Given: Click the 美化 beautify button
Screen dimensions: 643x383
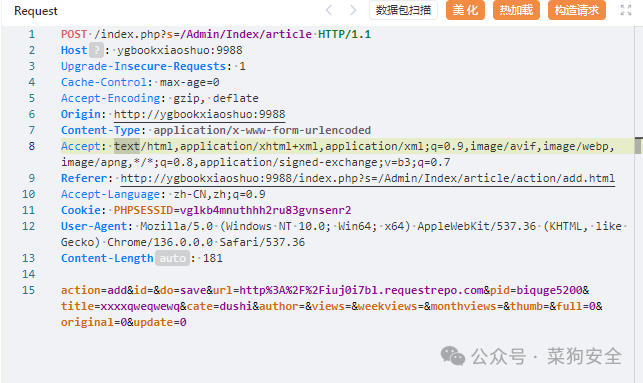Looking at the screenshot, I should point(465,10).
